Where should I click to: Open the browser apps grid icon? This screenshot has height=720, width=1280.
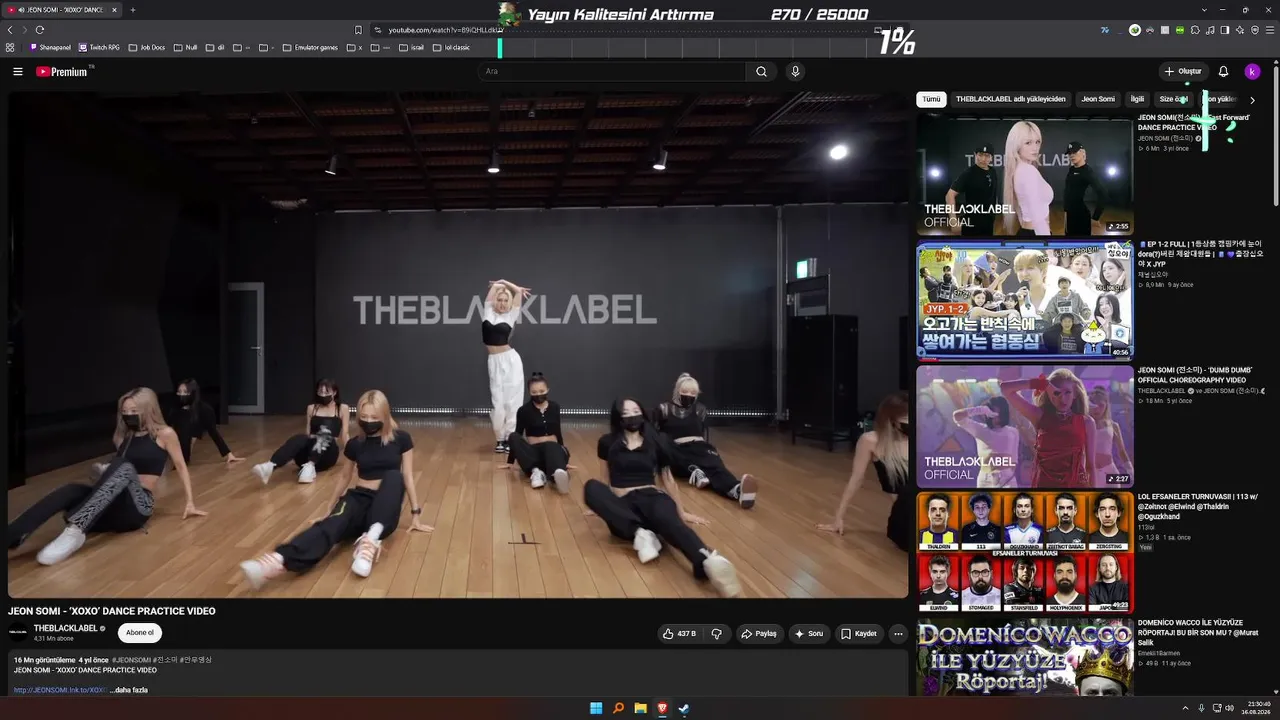[10, 47]
